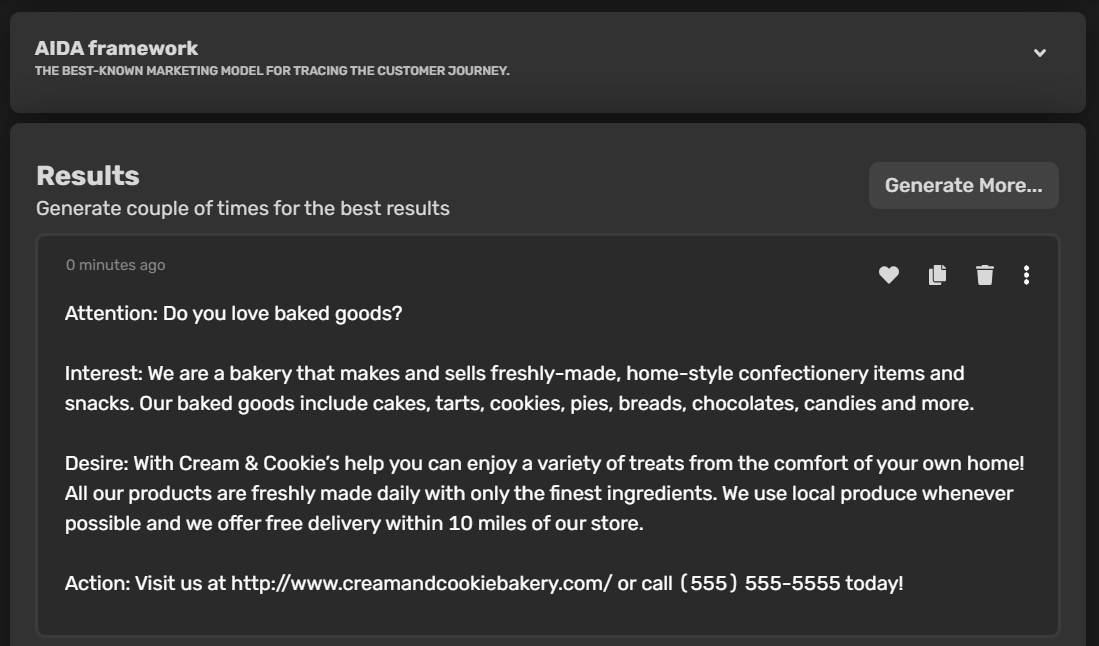This screenshot has height=646, width=1099.
Task: Delete the result using the trash icon
Action: point(985,275)
